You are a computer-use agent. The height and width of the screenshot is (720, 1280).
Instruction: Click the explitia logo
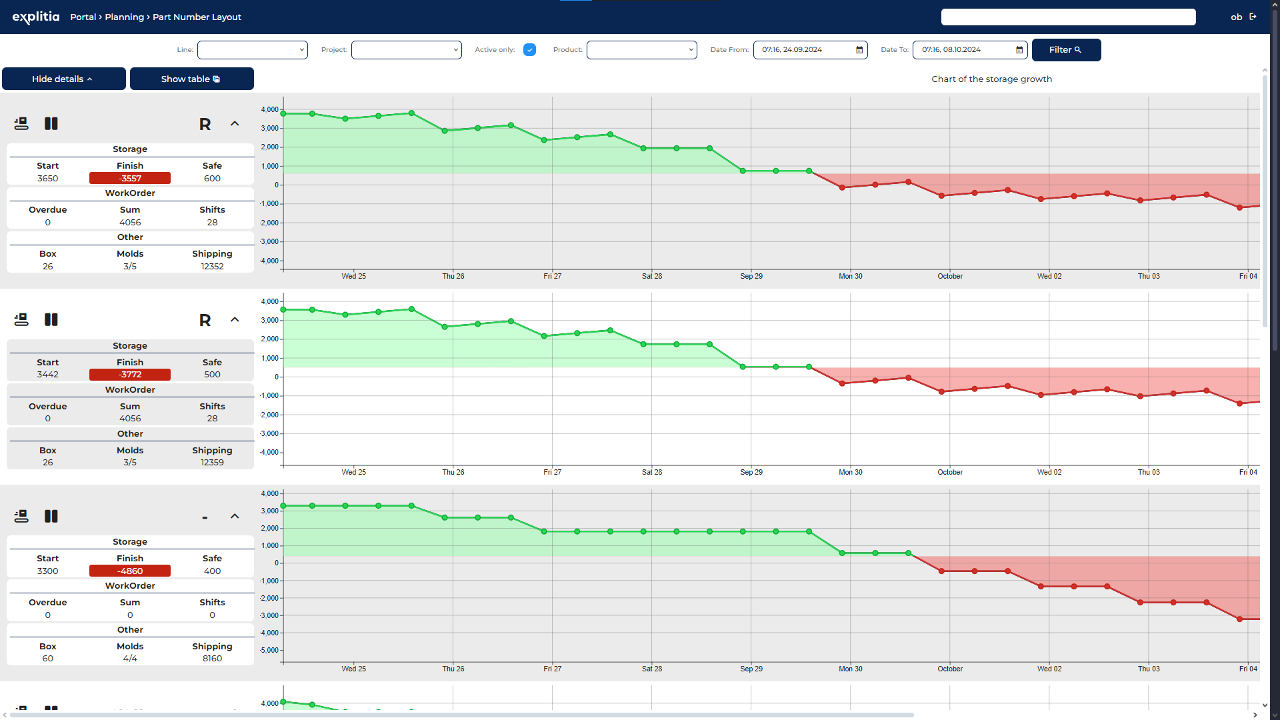click(x=37, y=17)
